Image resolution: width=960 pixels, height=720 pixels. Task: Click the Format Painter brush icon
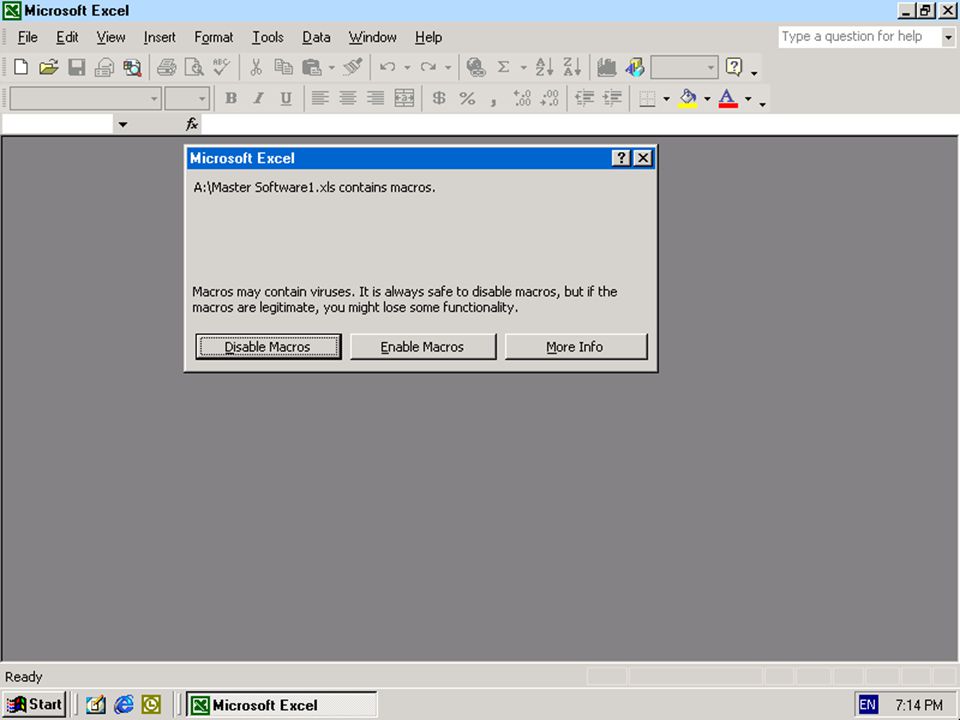(353, 67)
